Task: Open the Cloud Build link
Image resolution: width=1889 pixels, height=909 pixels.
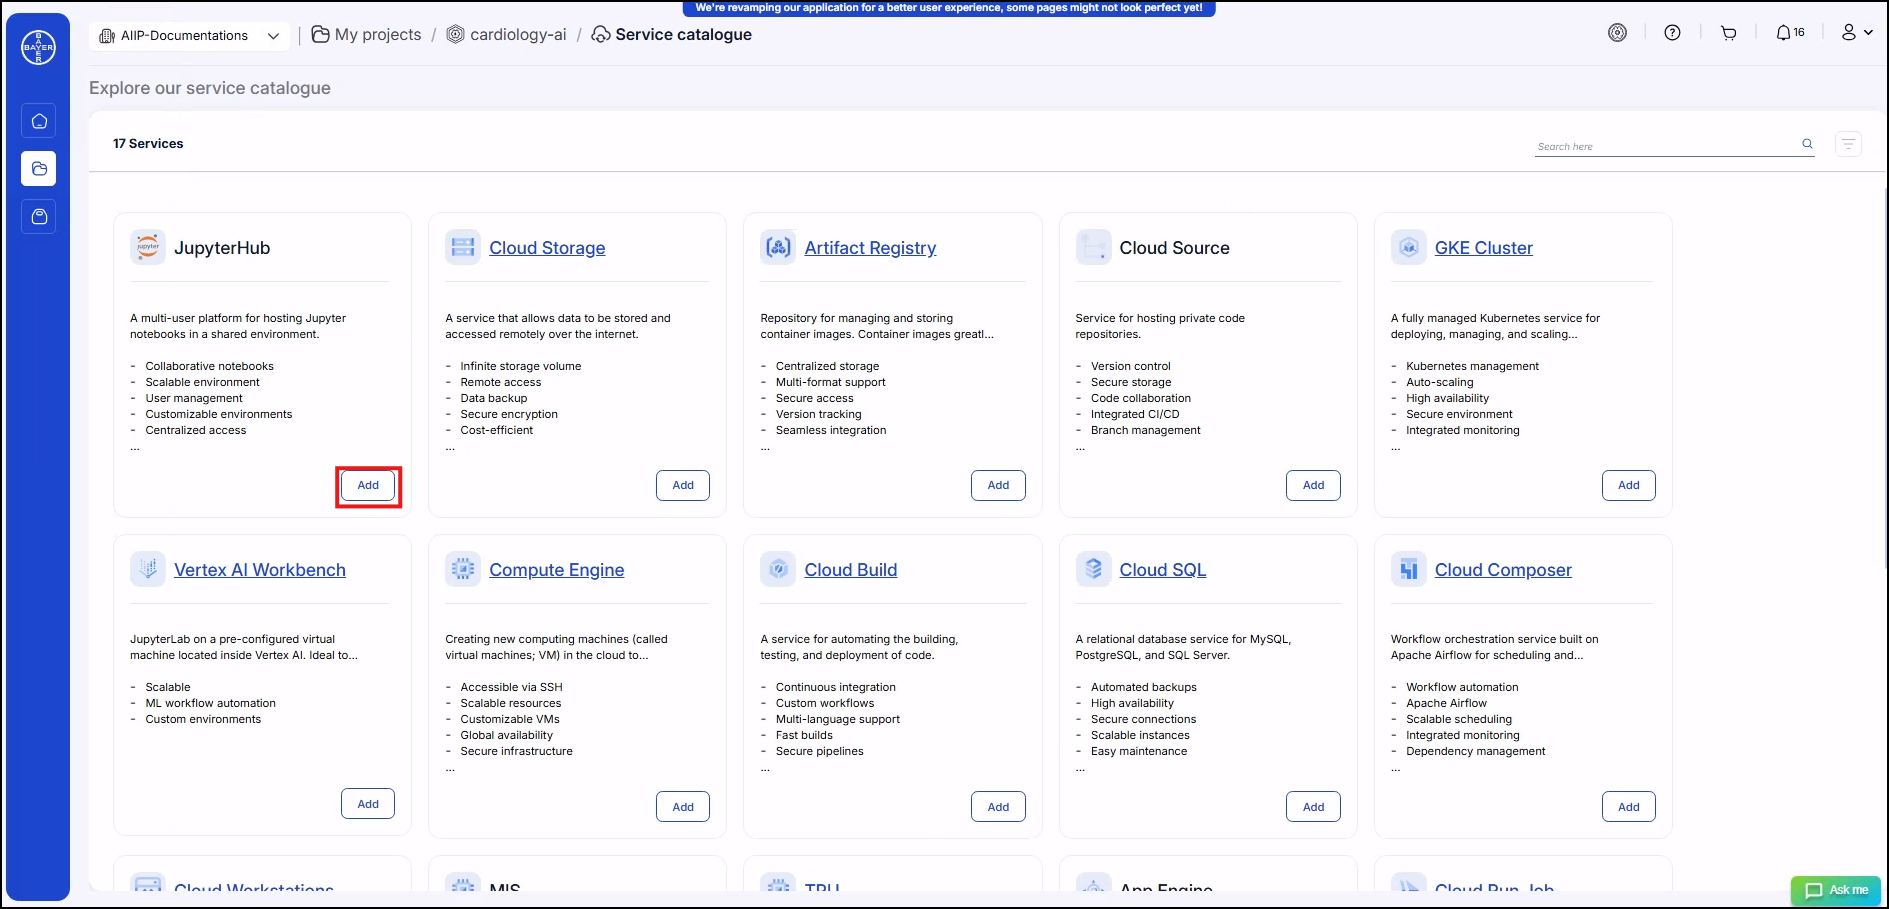Action: pos(851,570)
